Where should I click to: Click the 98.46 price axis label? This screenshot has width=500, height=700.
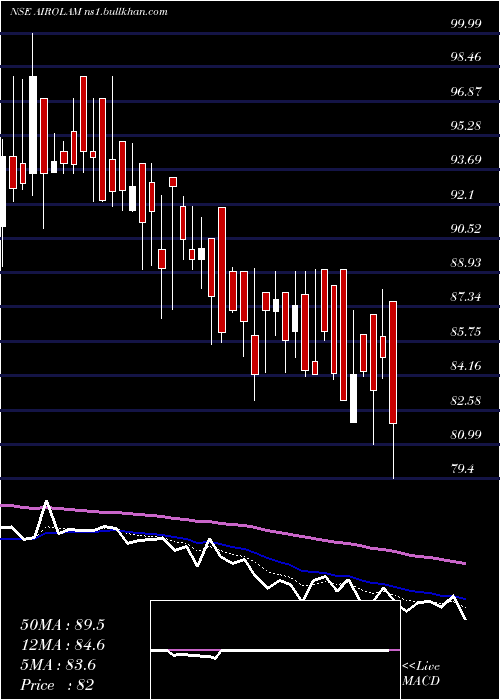(466, 57)
